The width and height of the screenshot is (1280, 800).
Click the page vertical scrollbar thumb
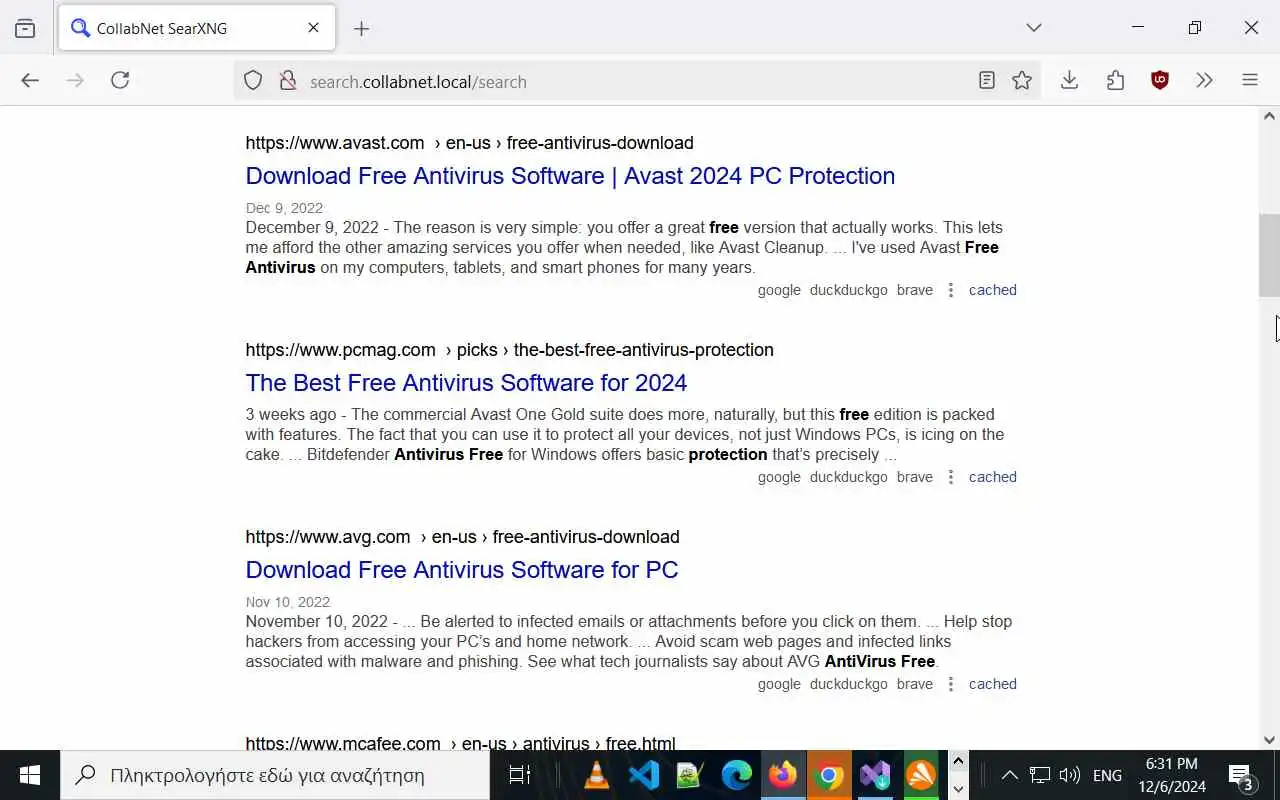point(1269,255)
